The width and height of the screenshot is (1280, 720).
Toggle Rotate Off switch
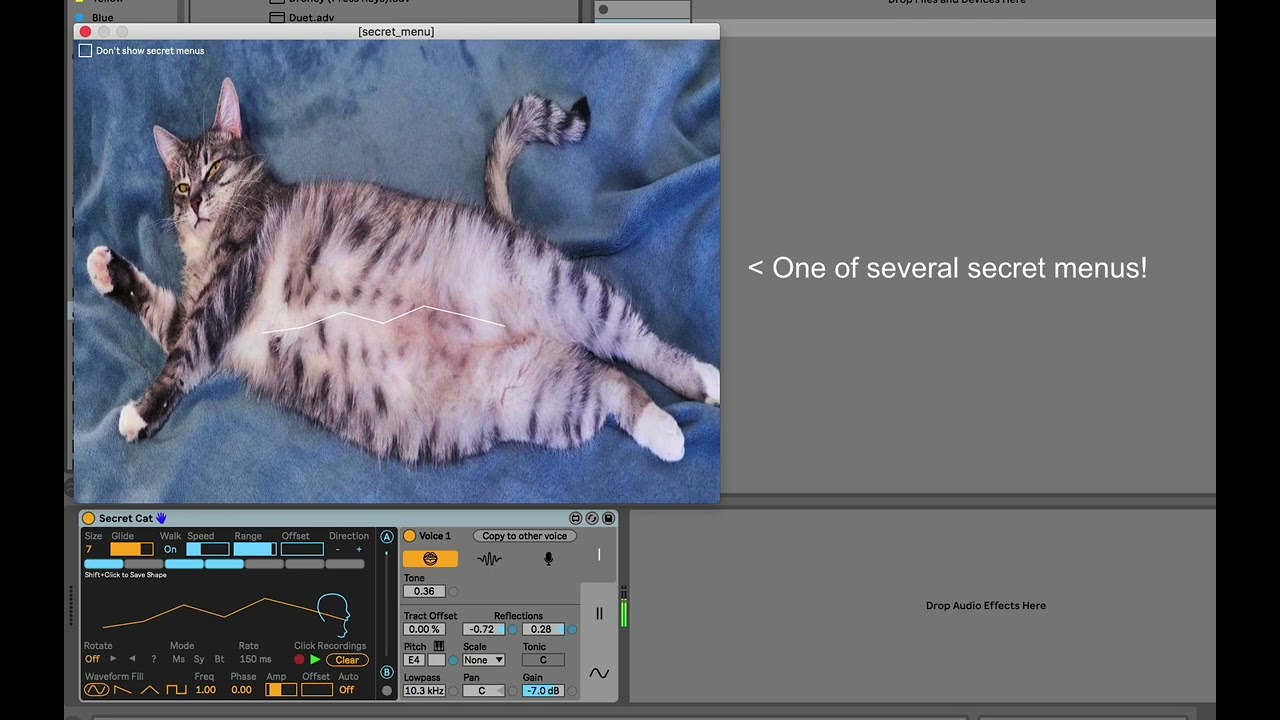coord(92,659)
